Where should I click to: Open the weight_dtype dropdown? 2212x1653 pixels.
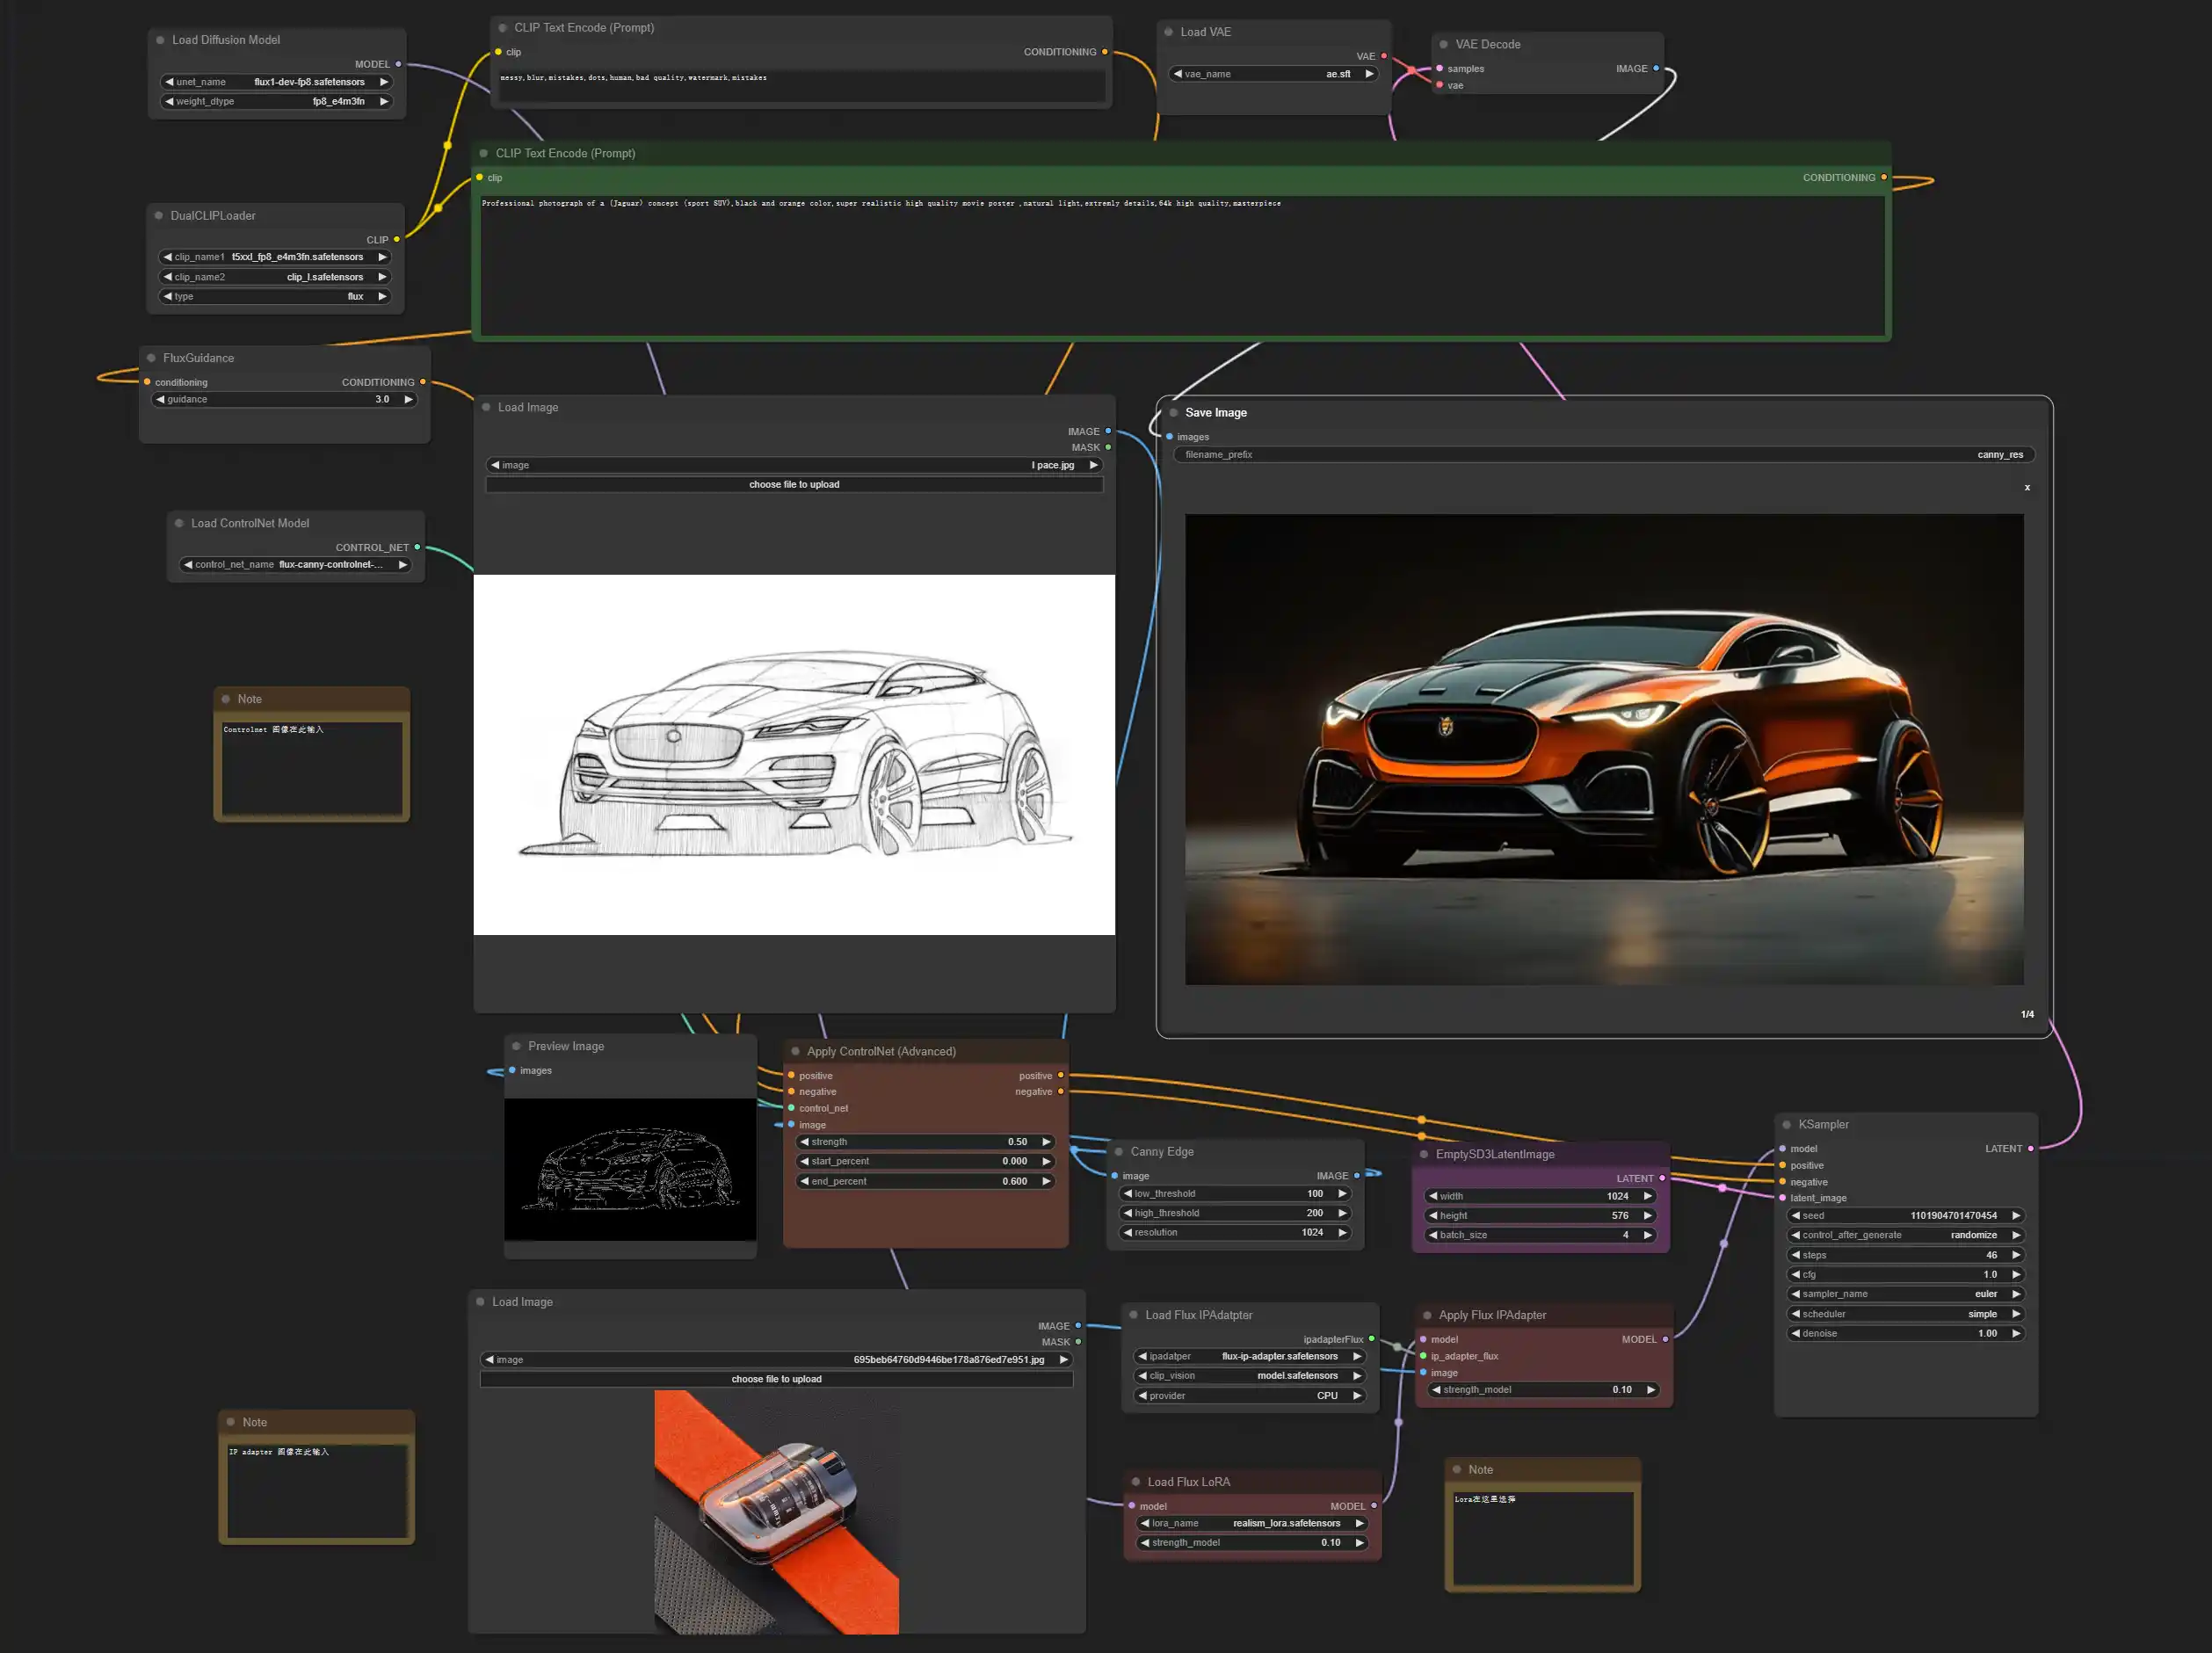(276, 101)
